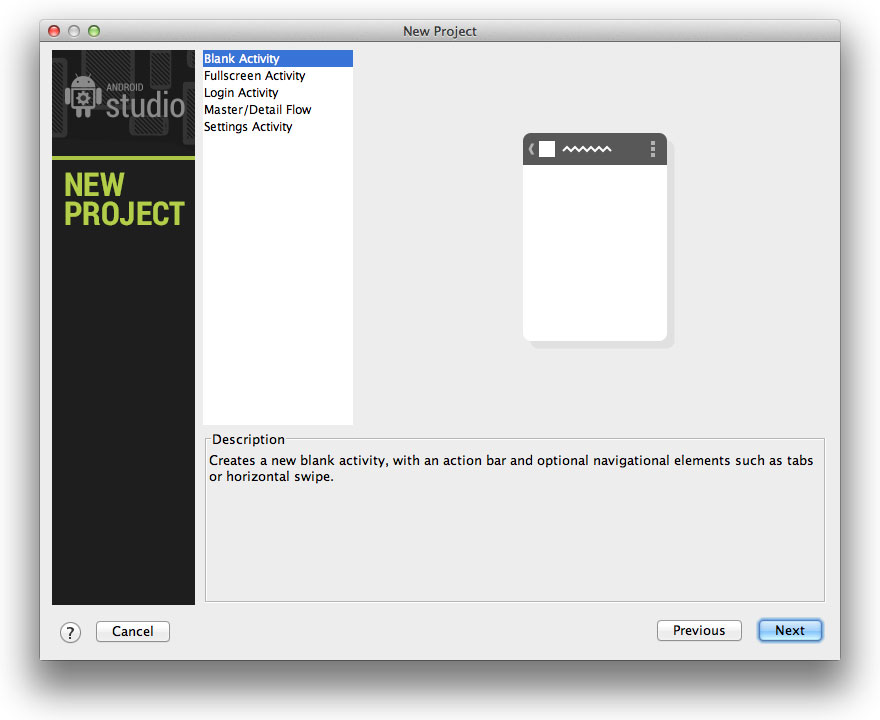The height and width of the screenshot is (720, 880).
Task: Select Fullscreen Activity template
Action: pos(278,76)
